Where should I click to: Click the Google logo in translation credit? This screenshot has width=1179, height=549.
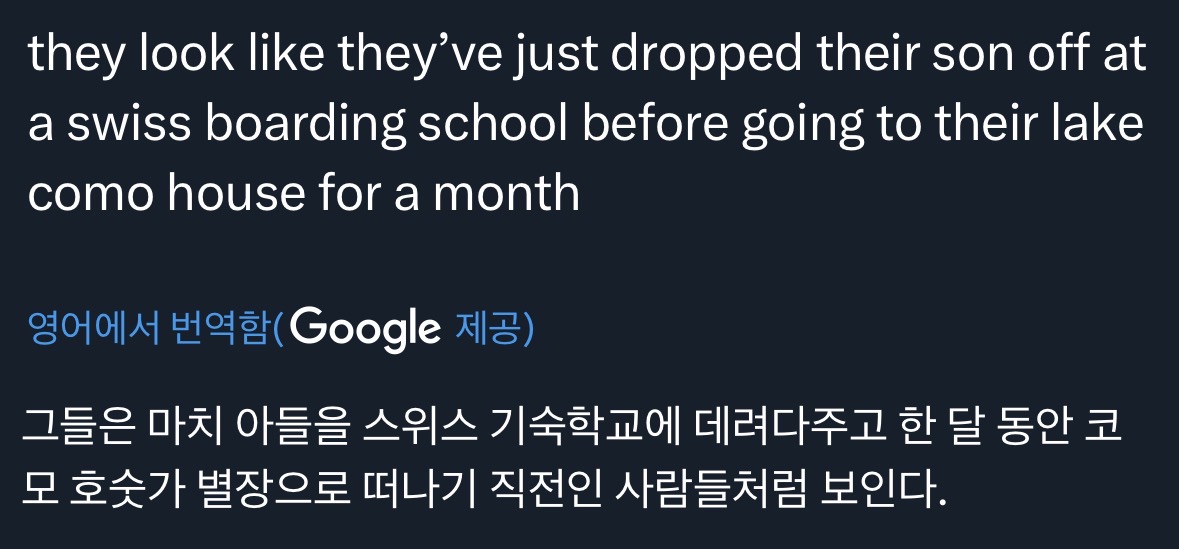click(366, 329)
